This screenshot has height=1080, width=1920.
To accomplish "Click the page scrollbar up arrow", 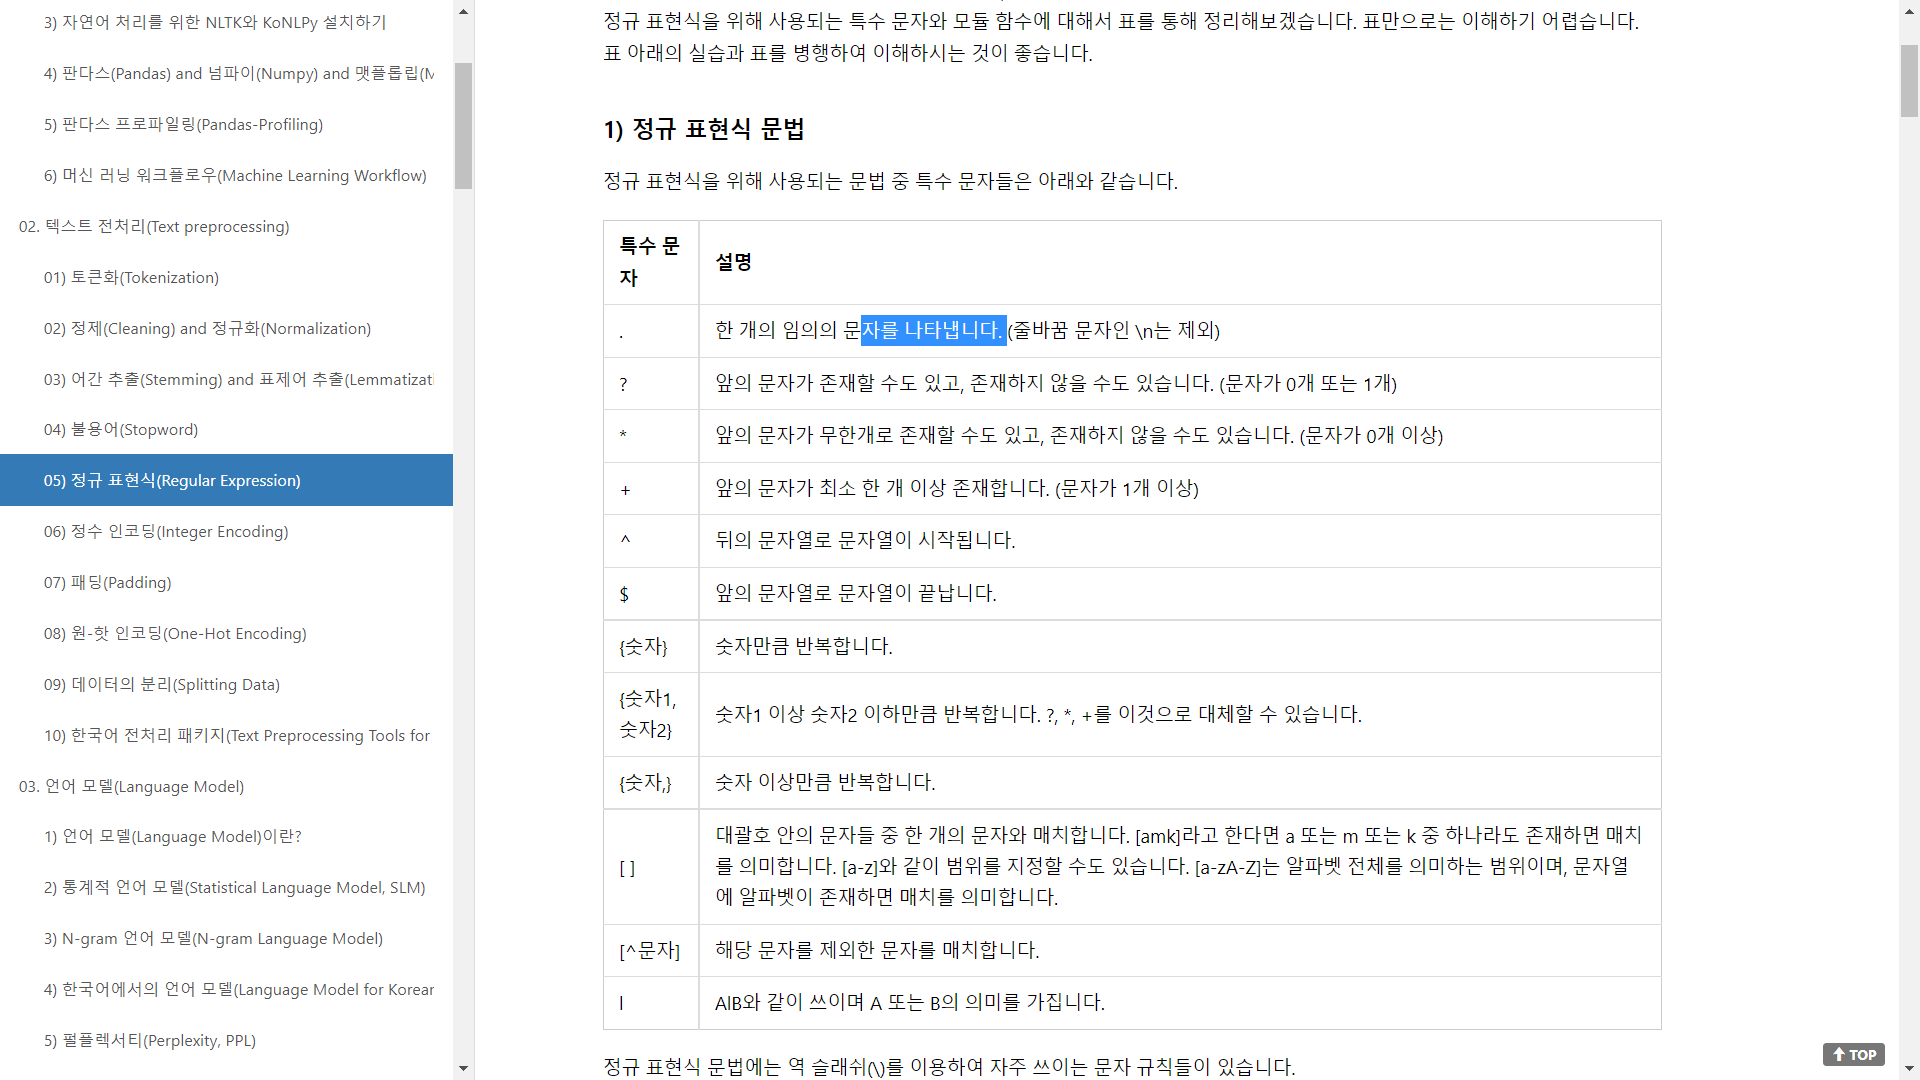I will pyautogui.click(x=1909, y=10).
